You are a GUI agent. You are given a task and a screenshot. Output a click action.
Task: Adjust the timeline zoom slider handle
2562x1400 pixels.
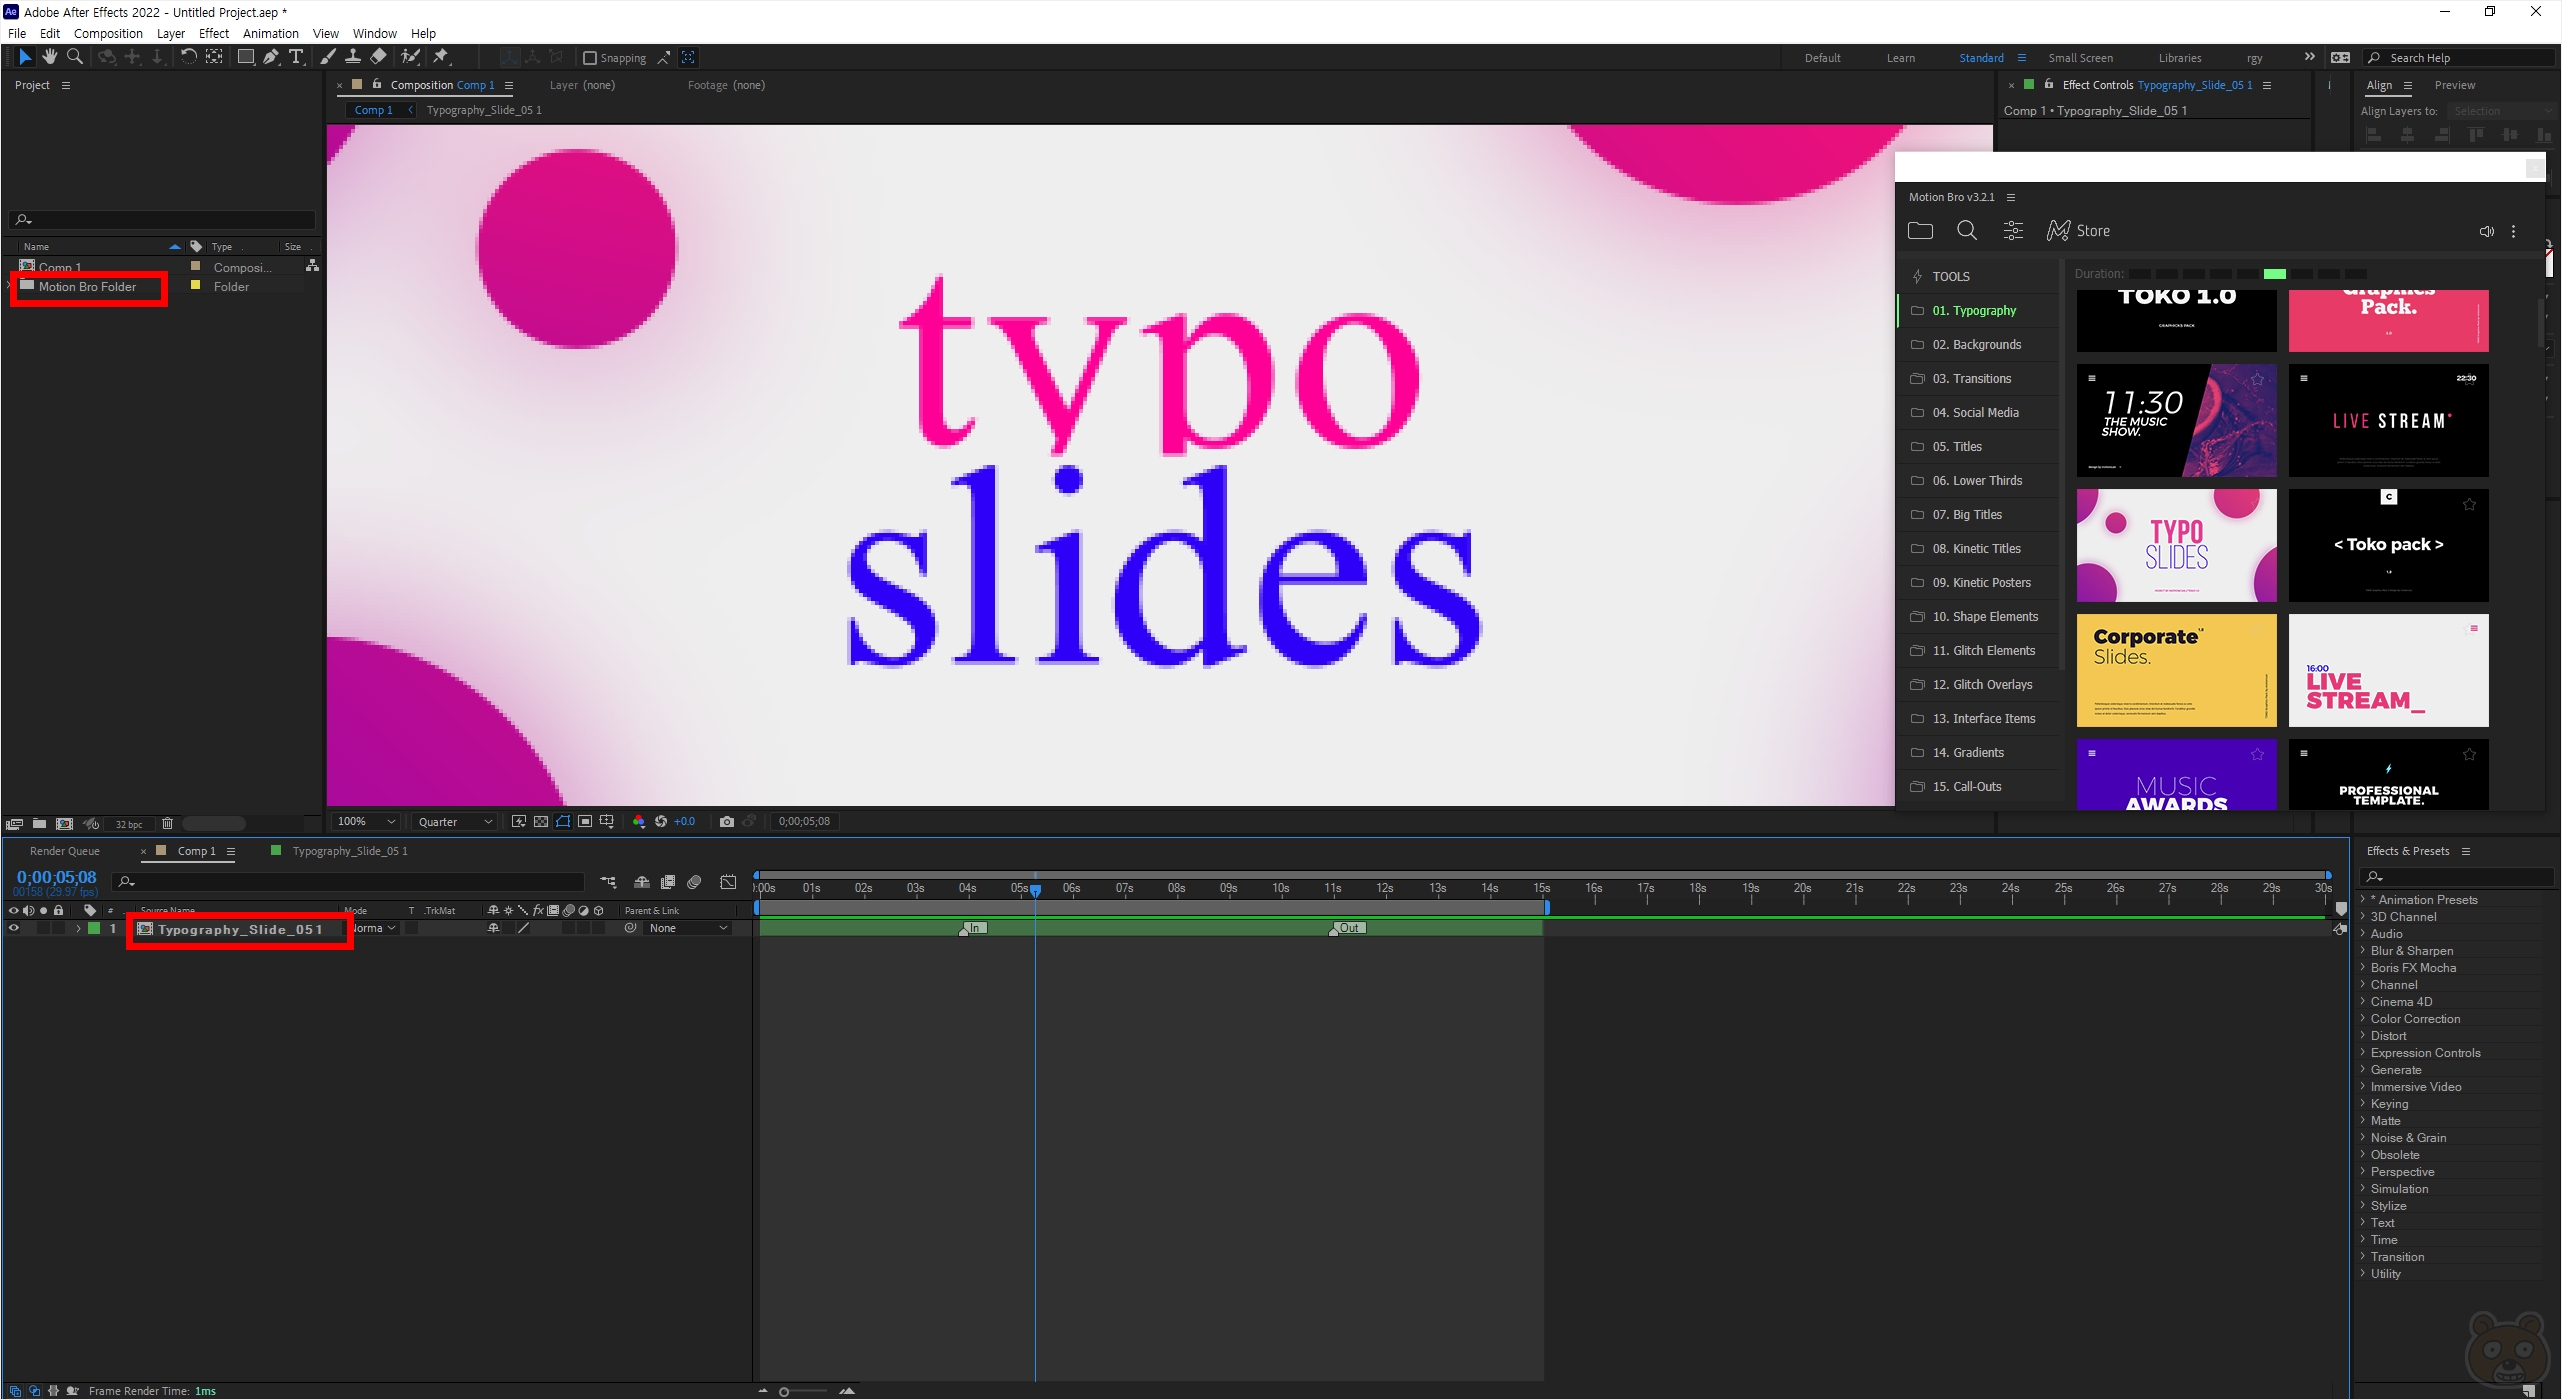pos(784,1391)
